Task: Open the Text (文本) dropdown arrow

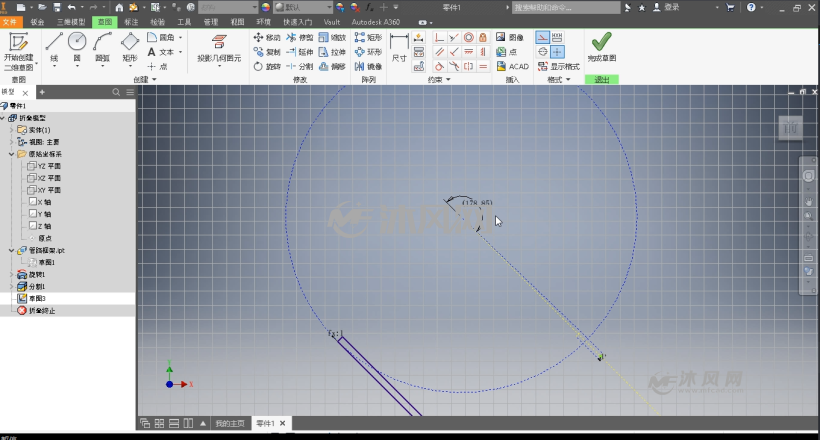Action: (x=180, y=52)
